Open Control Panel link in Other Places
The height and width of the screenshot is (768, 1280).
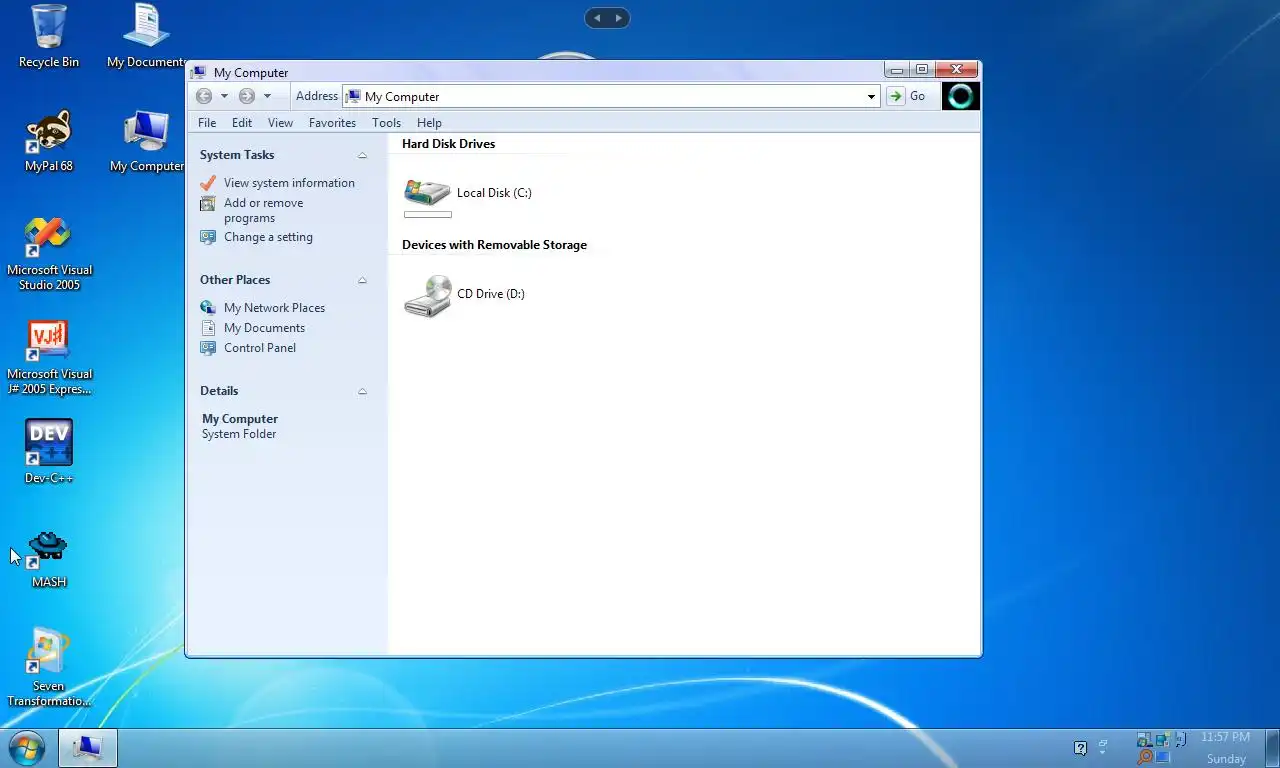(x=260, y=348)
